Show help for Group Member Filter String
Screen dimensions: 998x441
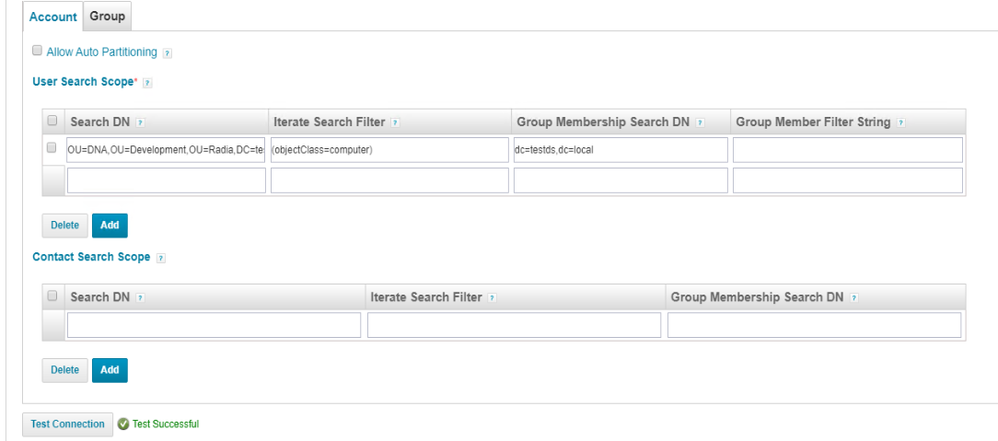click(x=901, y=122)
